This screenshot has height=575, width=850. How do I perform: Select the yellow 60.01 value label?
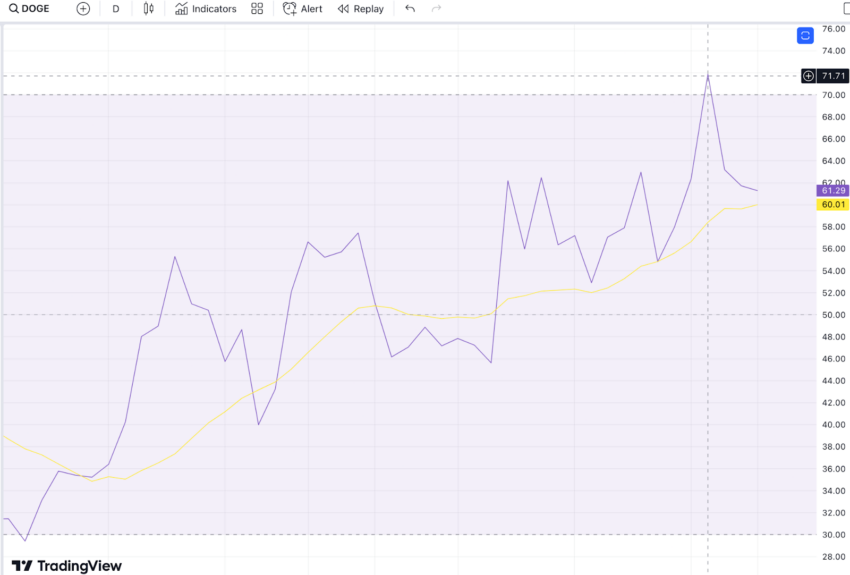tap(833, 204)
